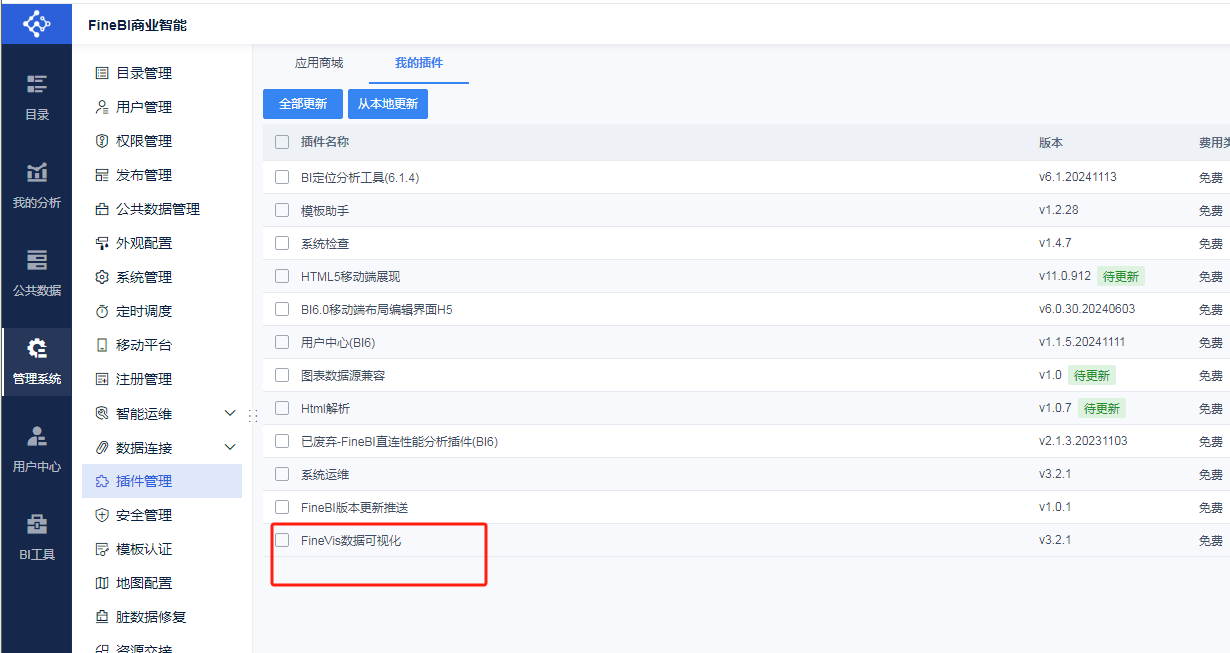Select 管理系统 gear icon
Image resolution: width=1230 pixels, height=653 pixels.
click(36, 348)
